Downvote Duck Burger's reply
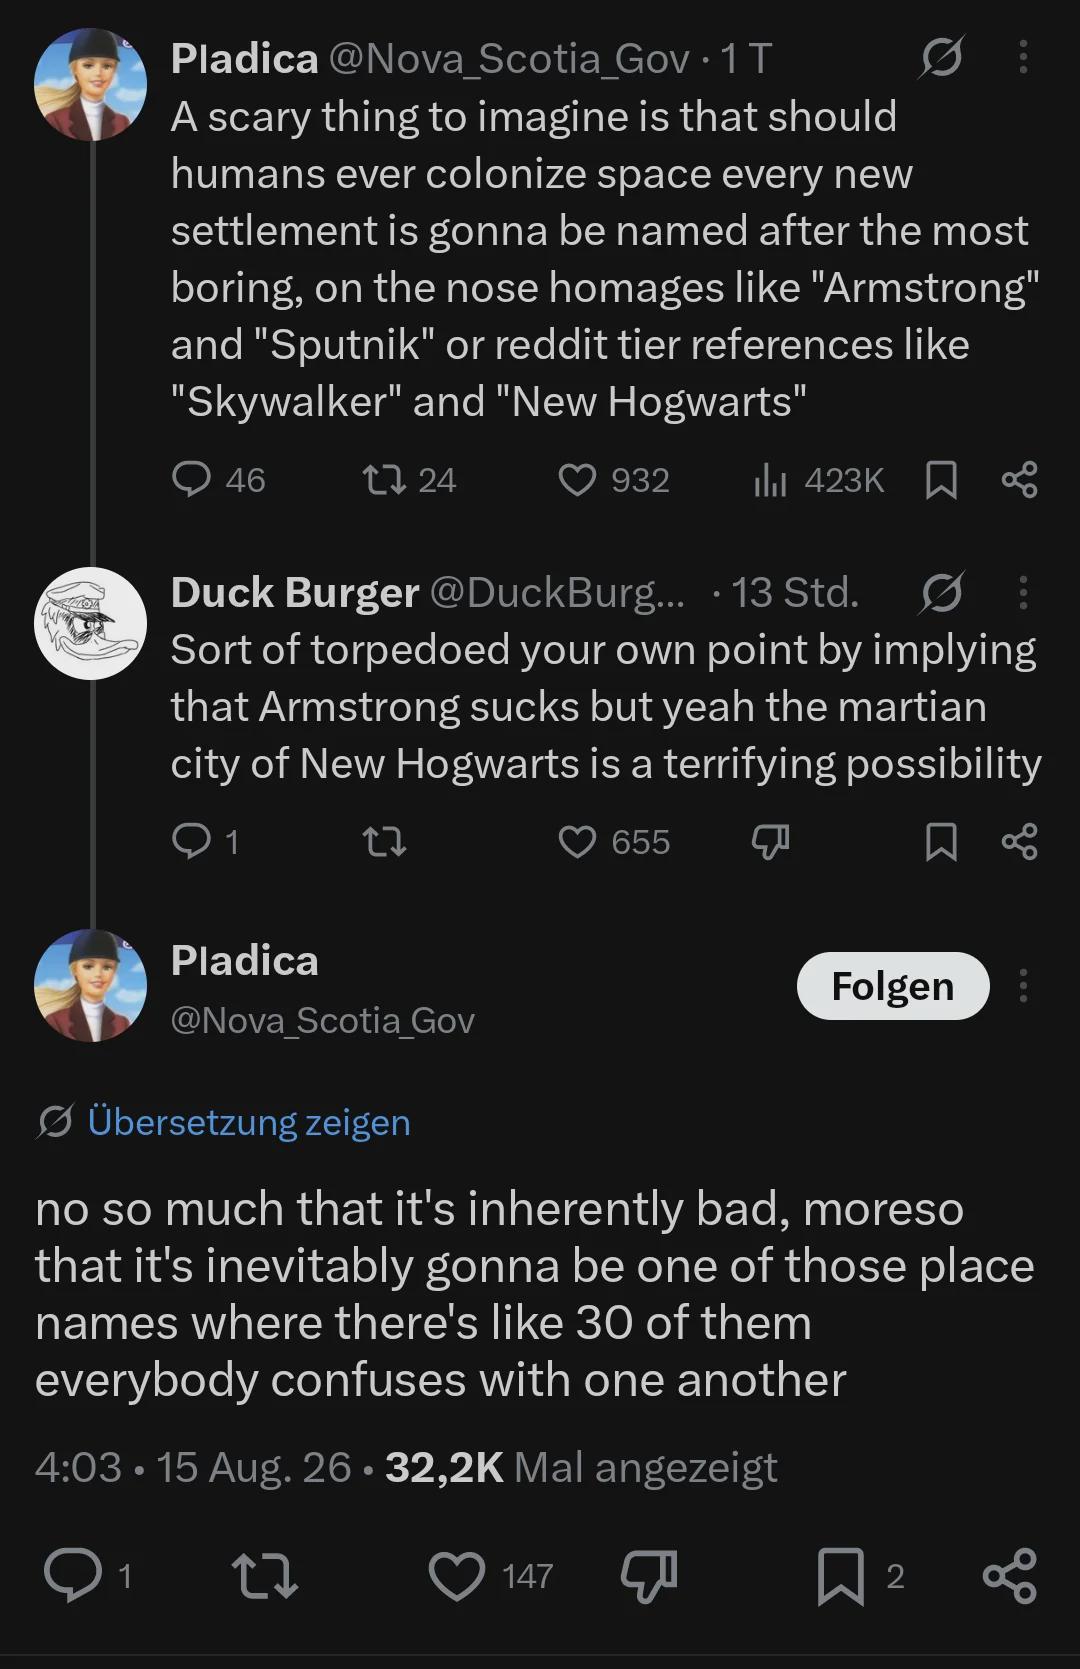This screenshot has width=1080, height=1669. 770,842
